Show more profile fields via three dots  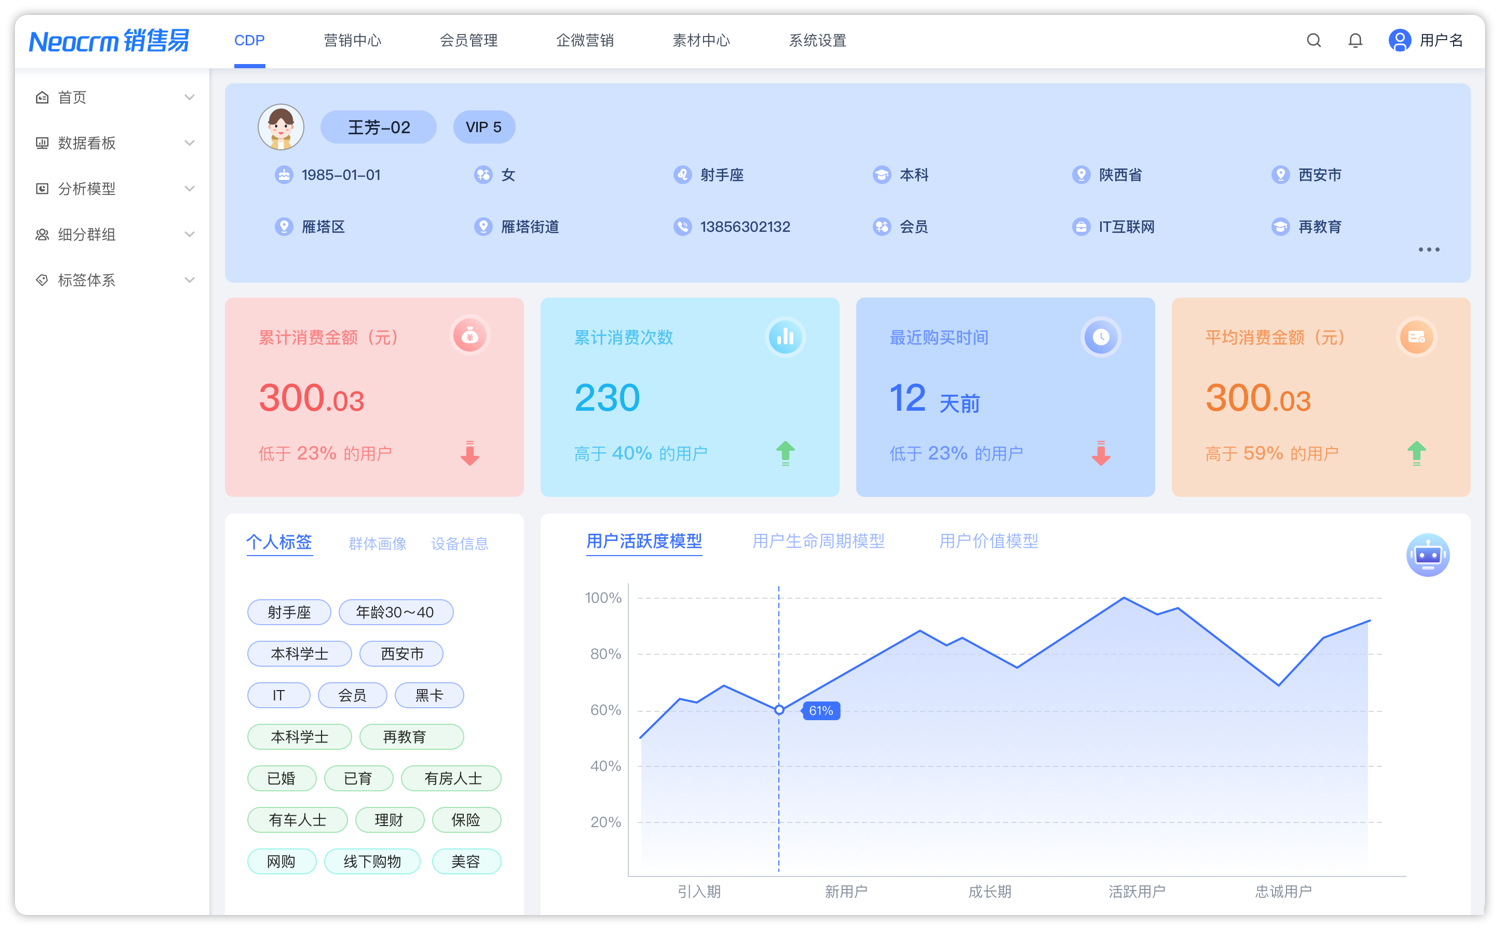pos(1429,250)
